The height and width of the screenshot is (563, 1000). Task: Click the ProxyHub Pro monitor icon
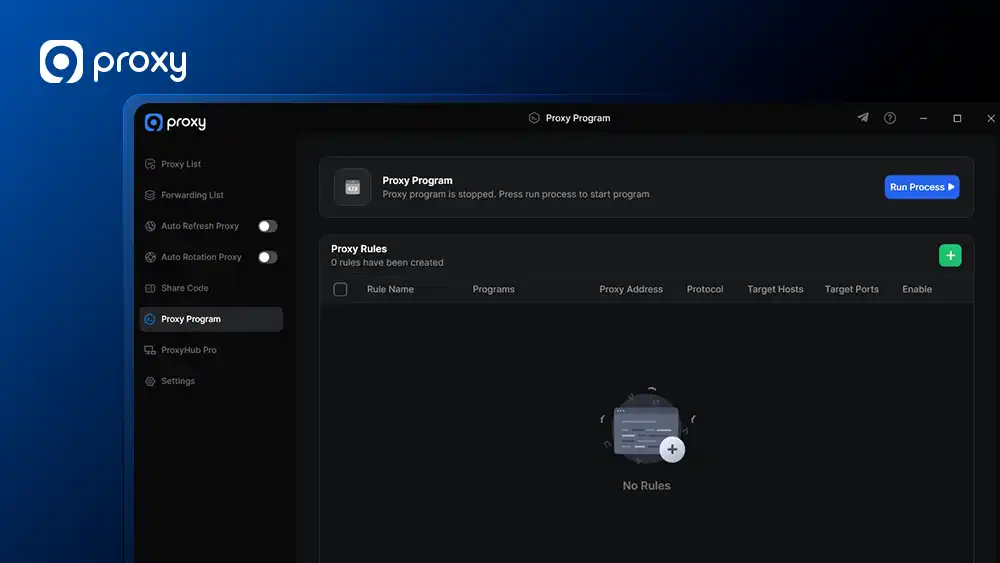click(150, 350)
